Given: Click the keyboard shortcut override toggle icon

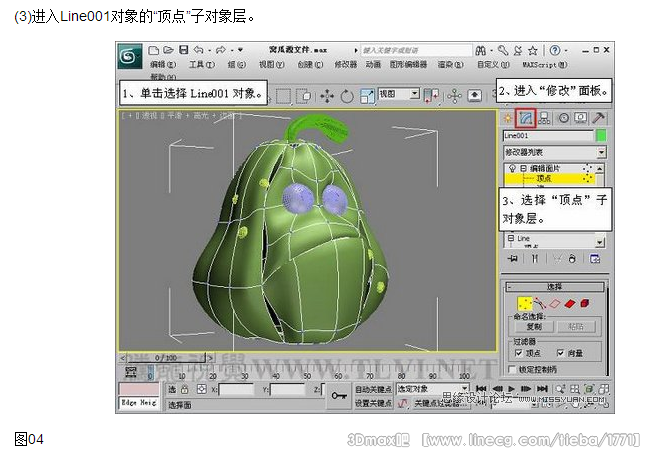Looking at the screenshot, I should (x=474, y=96).
